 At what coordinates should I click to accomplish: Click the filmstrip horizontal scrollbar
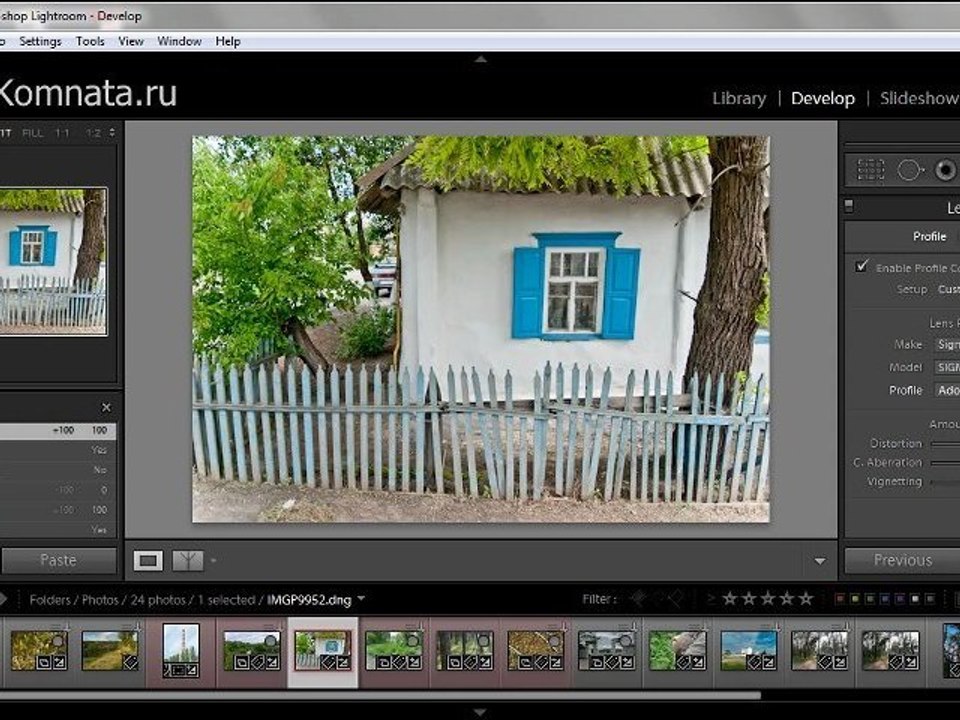[x=380, y=696]
